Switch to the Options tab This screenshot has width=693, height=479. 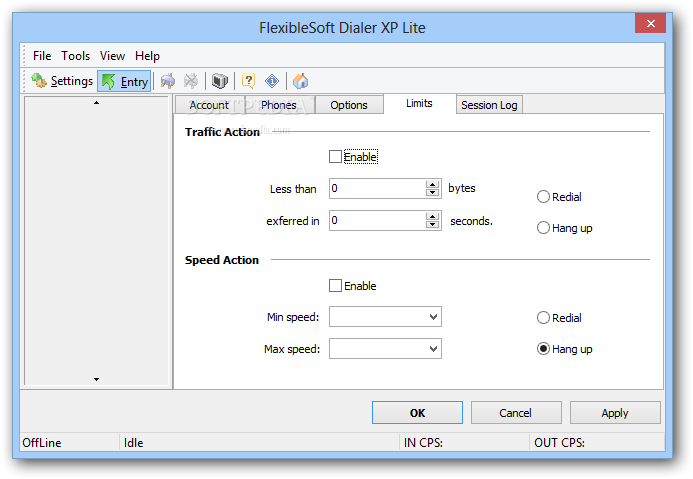point(349,105)
